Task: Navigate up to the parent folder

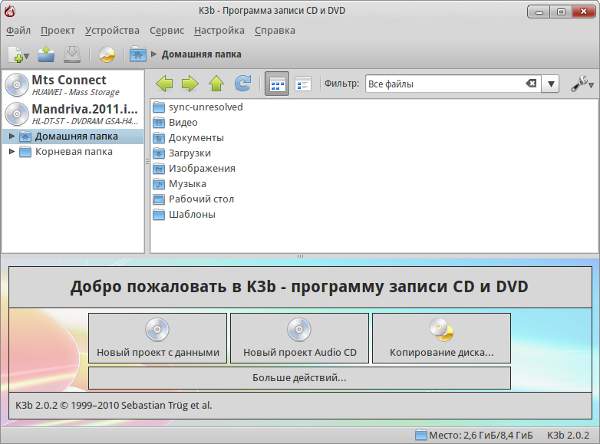Action: coord(216,84)
